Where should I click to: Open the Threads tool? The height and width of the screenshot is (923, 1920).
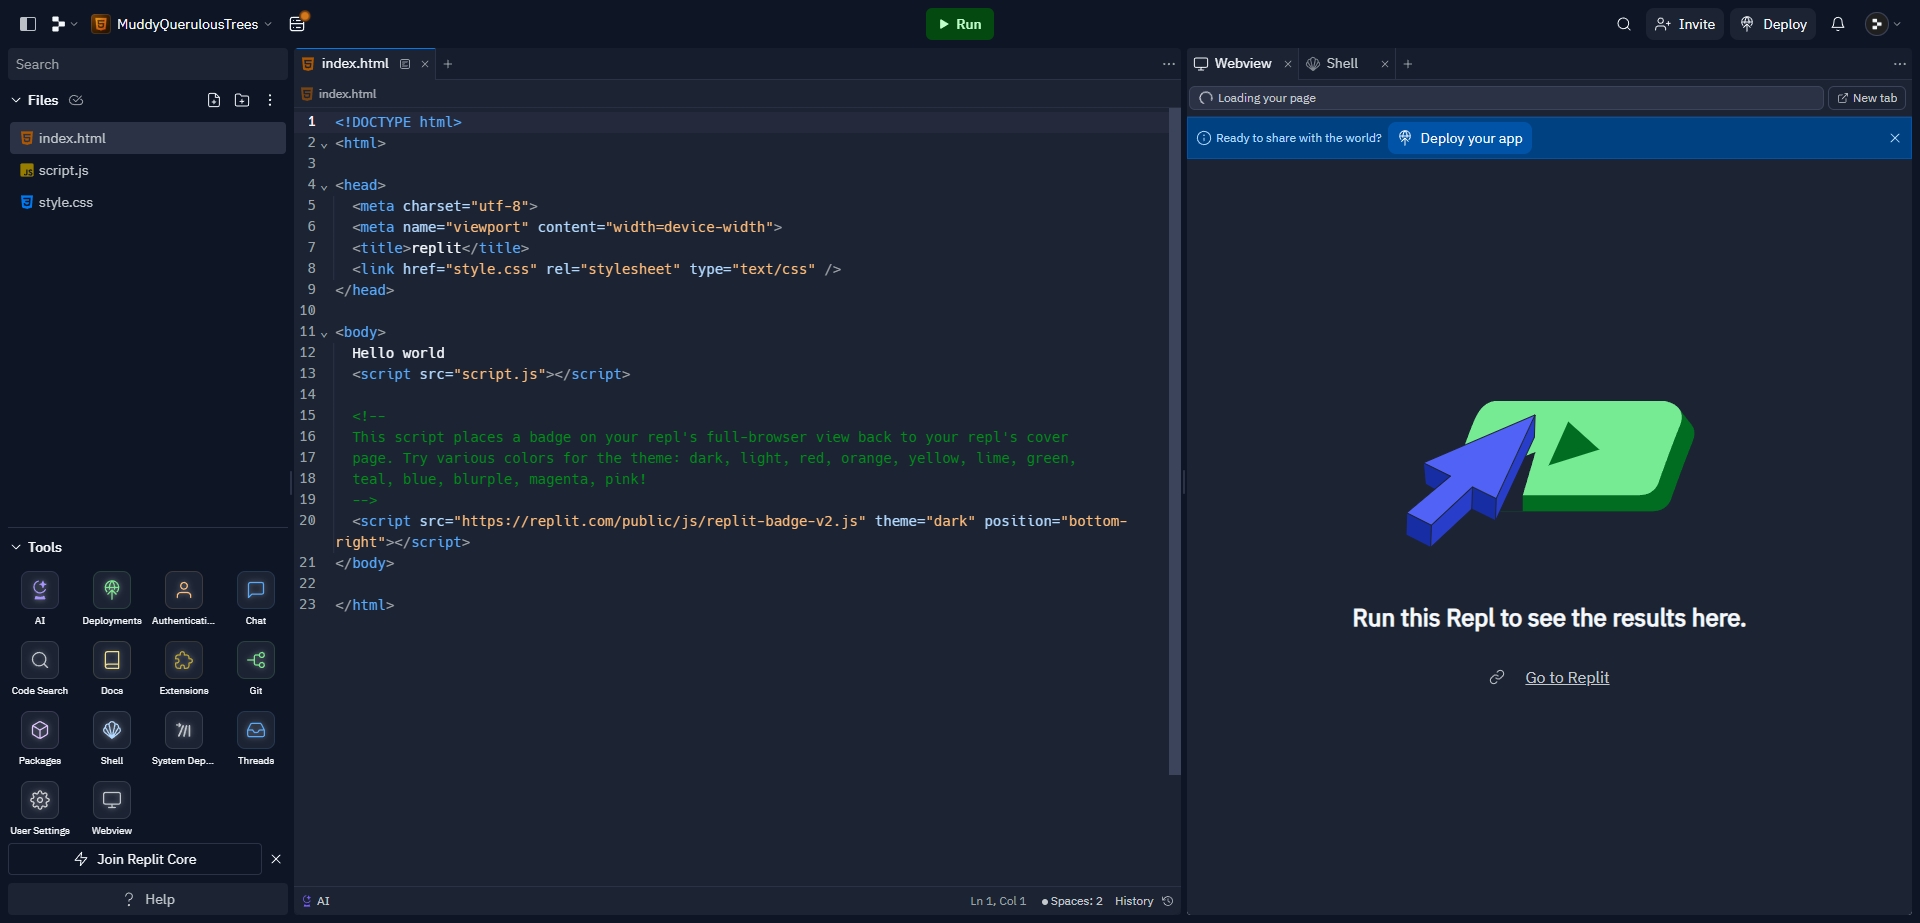pos(256,730)
